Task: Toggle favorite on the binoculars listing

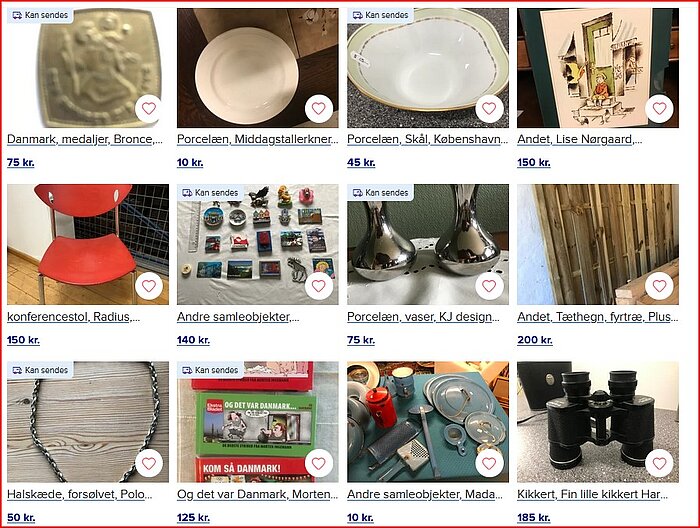Action: (x=659, y=463)
